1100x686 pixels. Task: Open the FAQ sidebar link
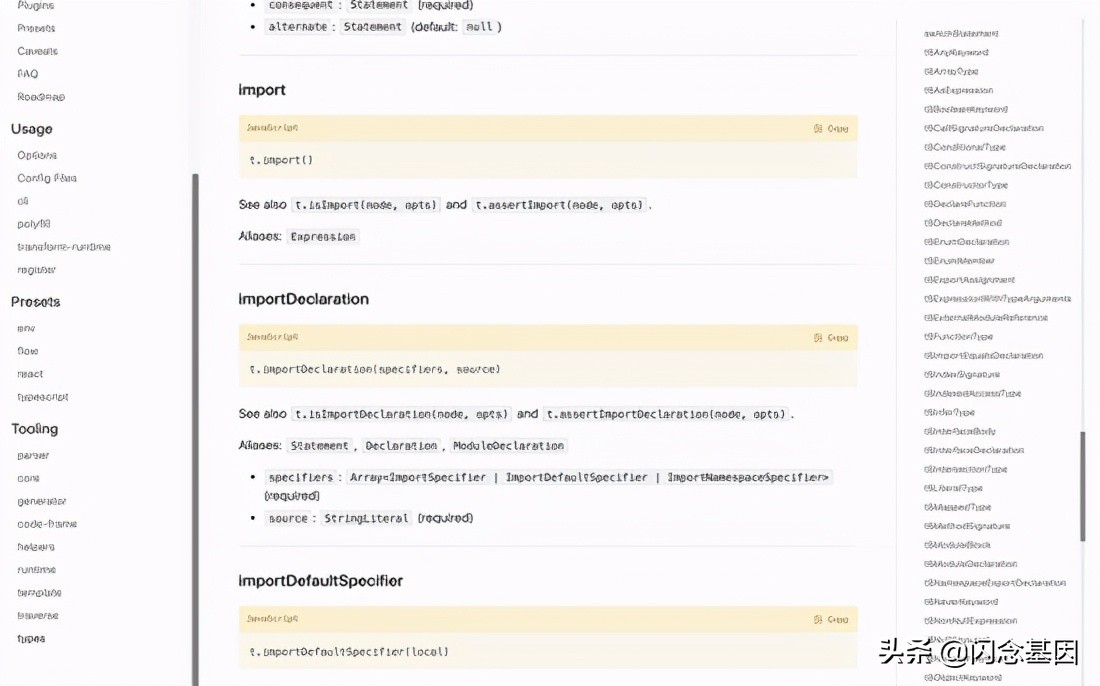(28, 74)
